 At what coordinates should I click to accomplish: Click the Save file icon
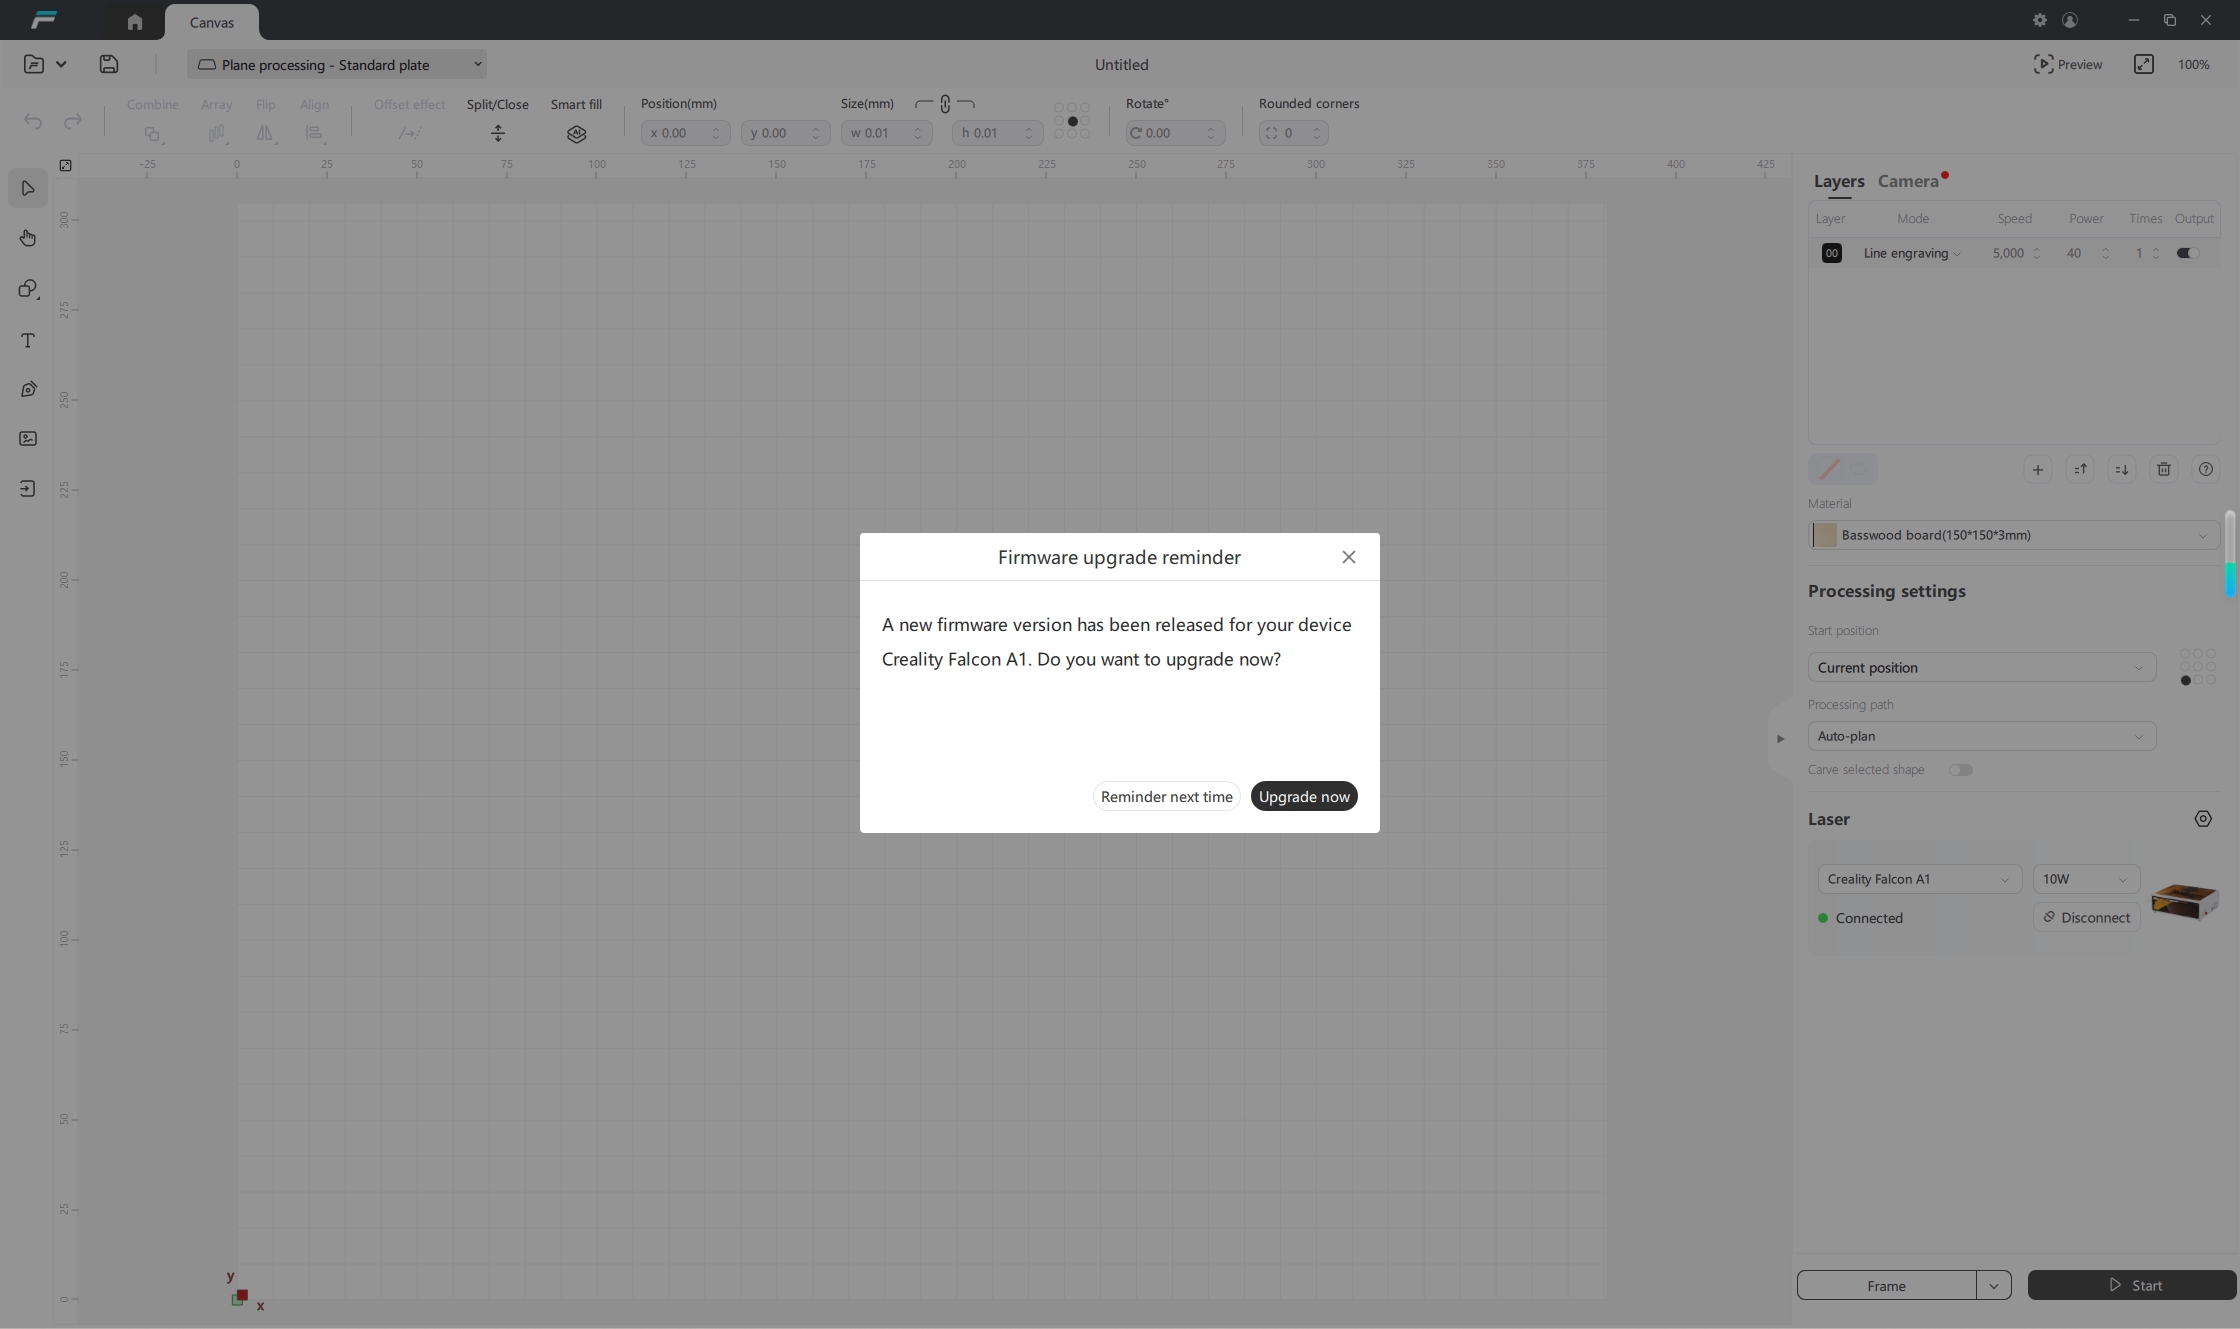[x=109, y=64]
